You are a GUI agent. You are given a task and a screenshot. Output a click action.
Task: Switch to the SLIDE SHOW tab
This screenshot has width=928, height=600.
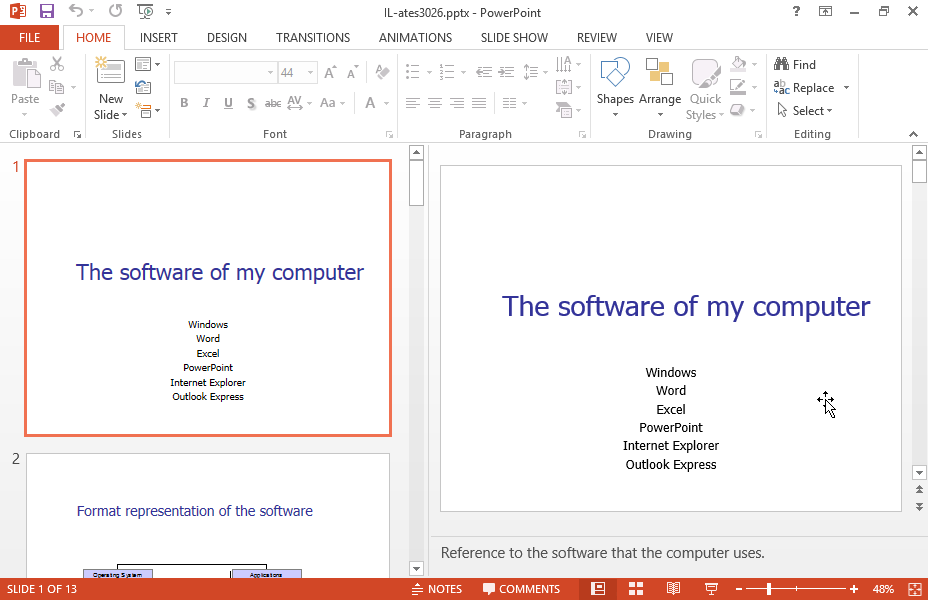coord(514,37)
